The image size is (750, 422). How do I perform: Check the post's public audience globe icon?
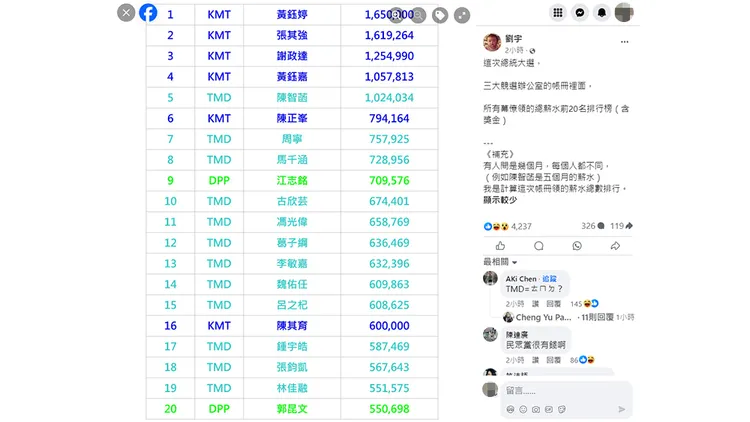point(532,51)
